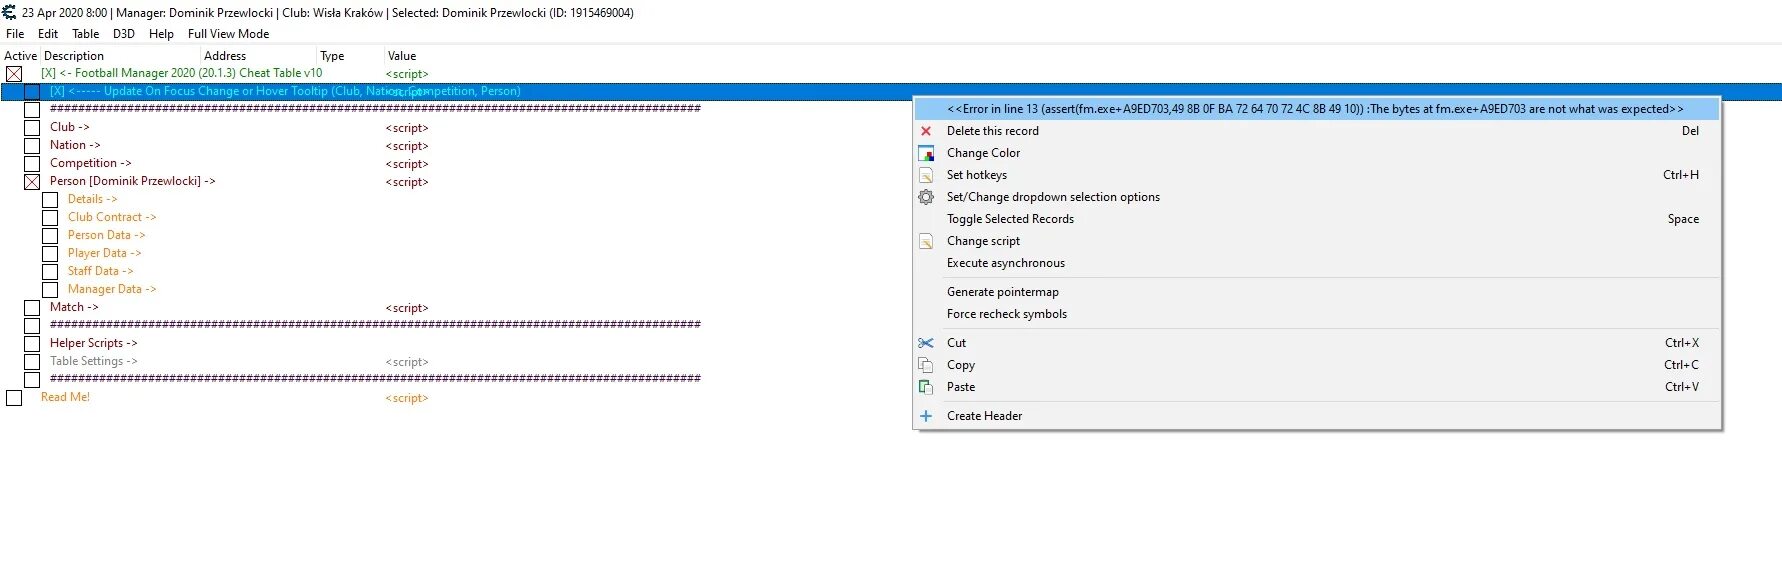
Task: Toggle the checkbox for the Competition -> entry
Action: [32, 164]
